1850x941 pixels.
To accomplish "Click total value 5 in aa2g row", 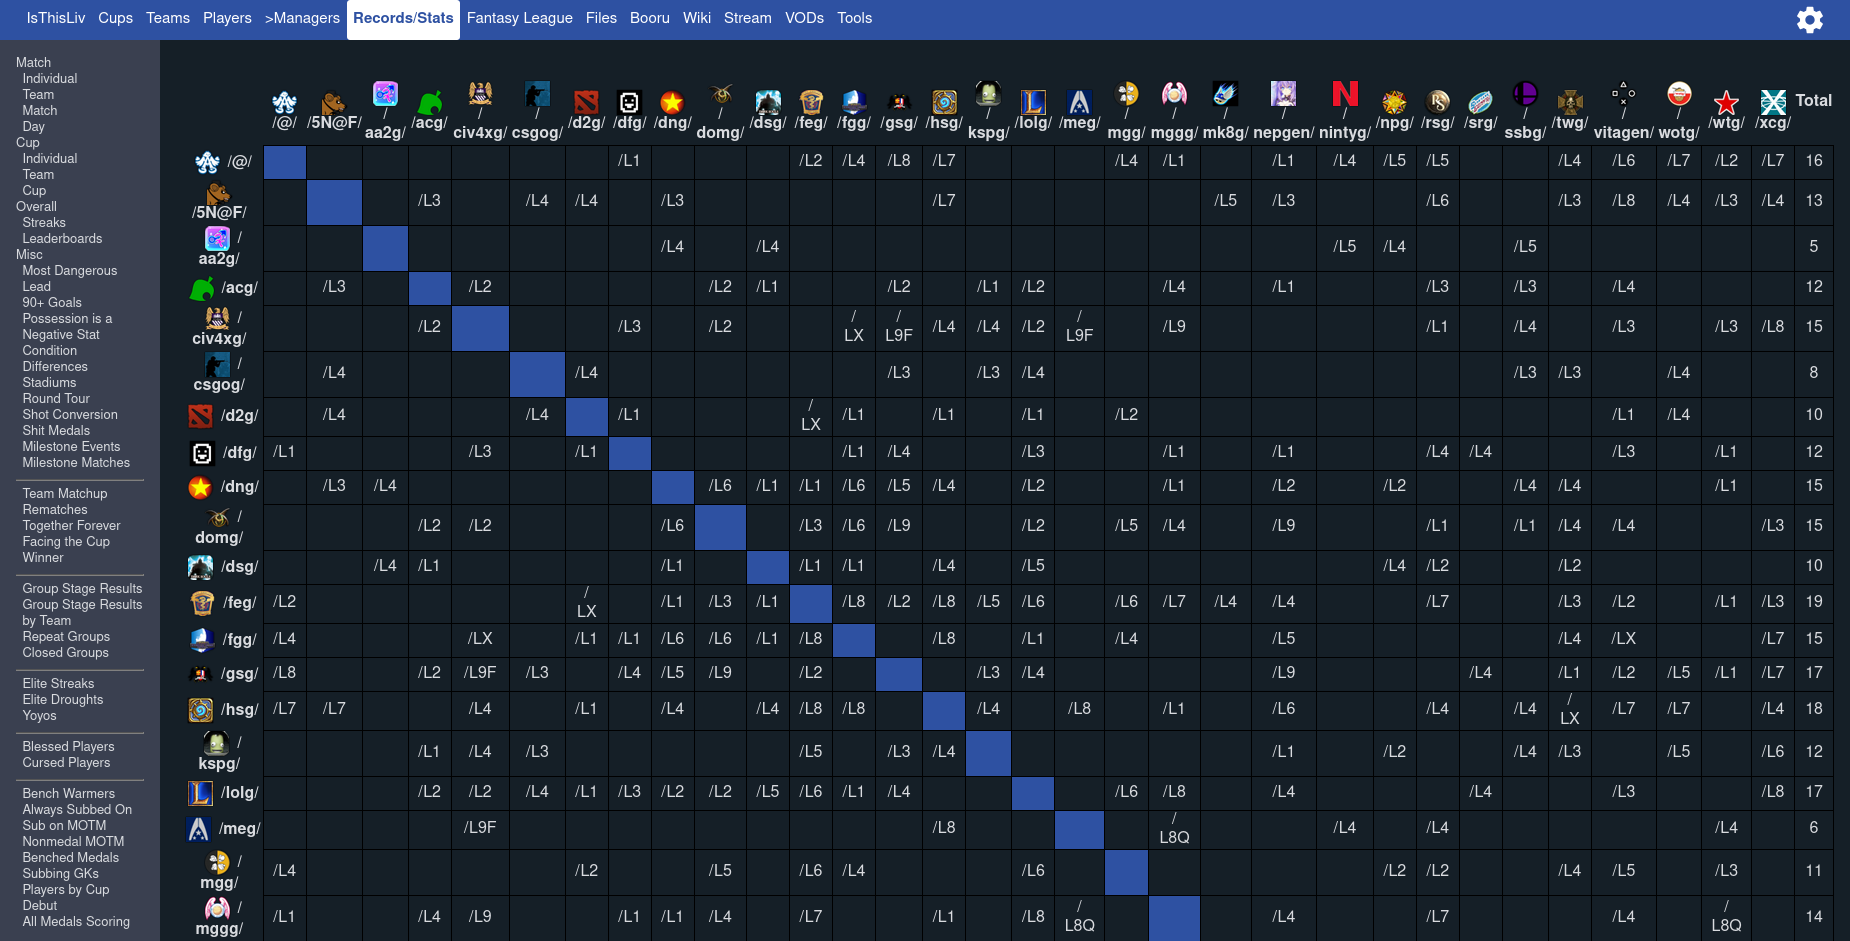I will pyautogui.click(x=1814, y=247).
